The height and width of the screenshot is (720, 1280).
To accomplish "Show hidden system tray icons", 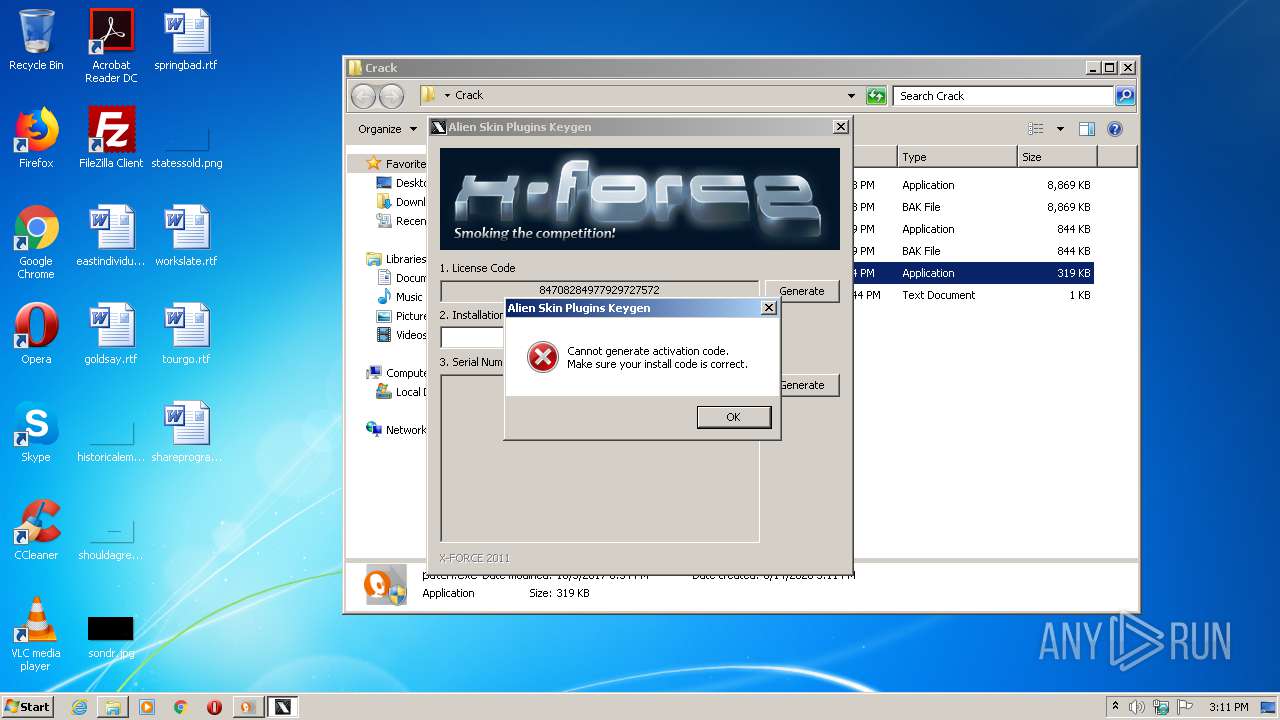I will pyautogui.click(x=1116, y=706).
